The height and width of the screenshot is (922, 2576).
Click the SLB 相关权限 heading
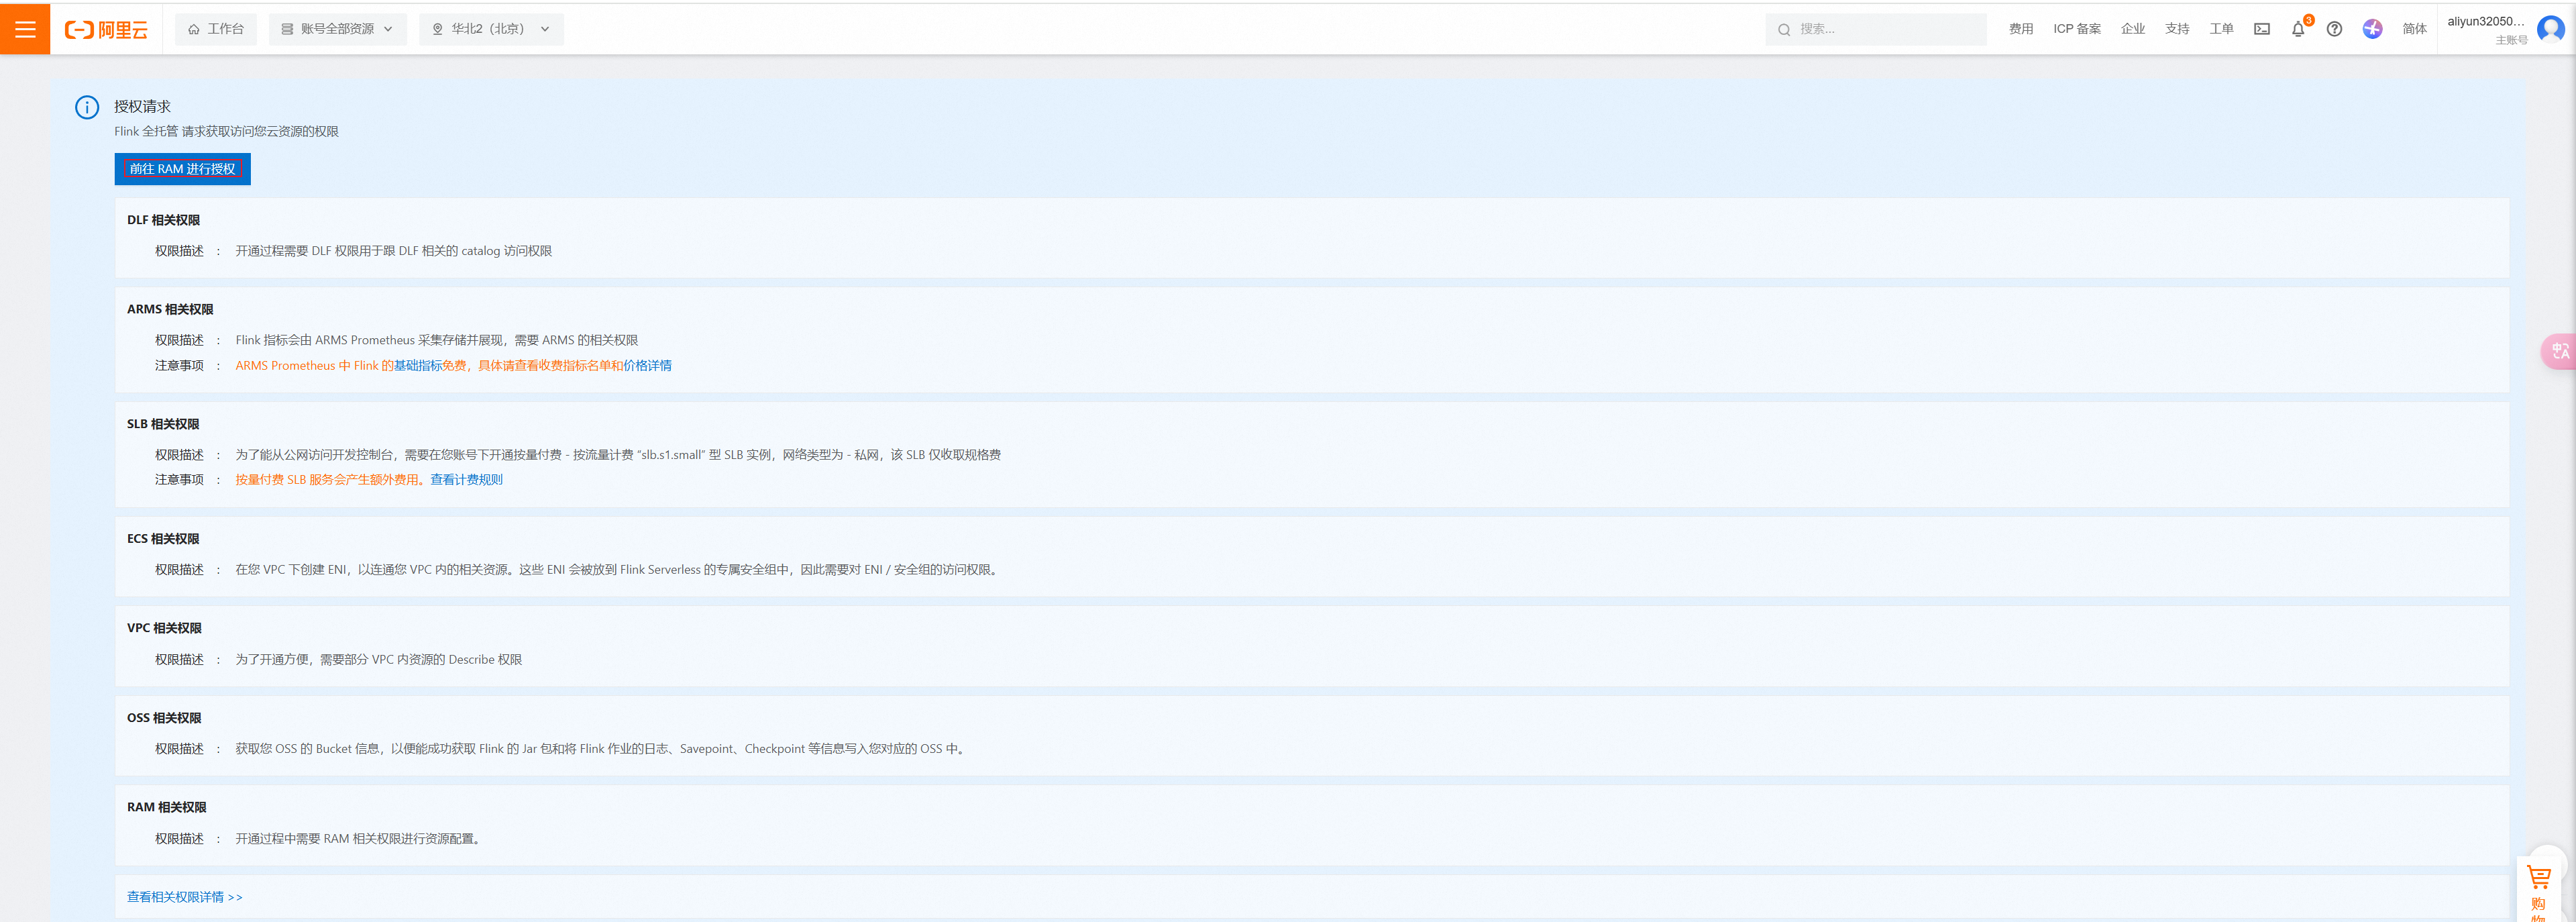point(163,424)
